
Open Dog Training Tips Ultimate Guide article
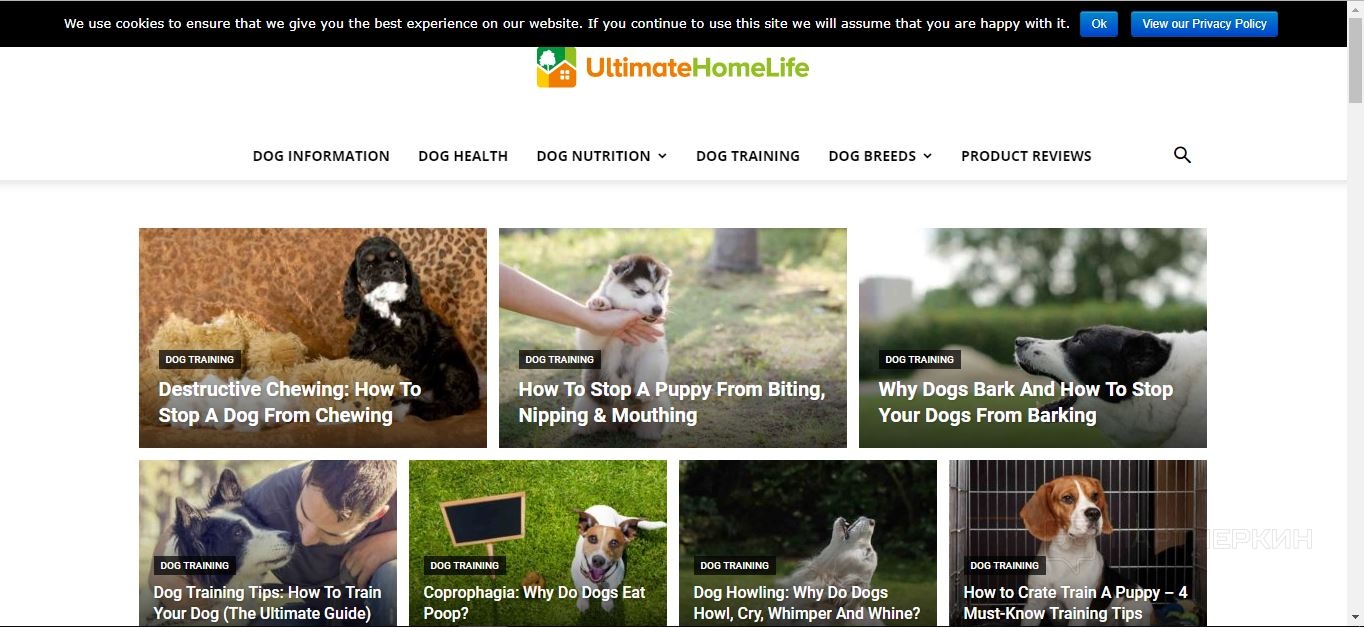pos(267,603)
